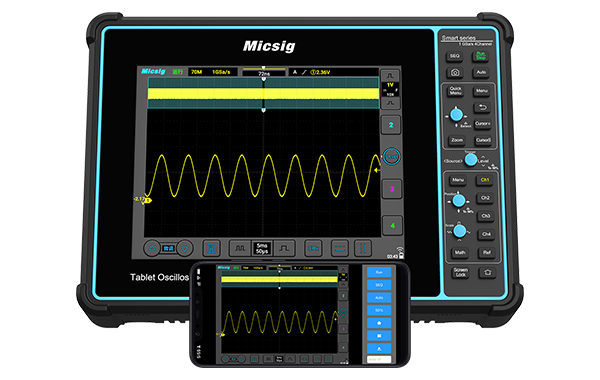Image resolution: width=600 pixels, height=380 pixels.
Task: Click the blue Scale knob
Action: [x=460, y=231]
